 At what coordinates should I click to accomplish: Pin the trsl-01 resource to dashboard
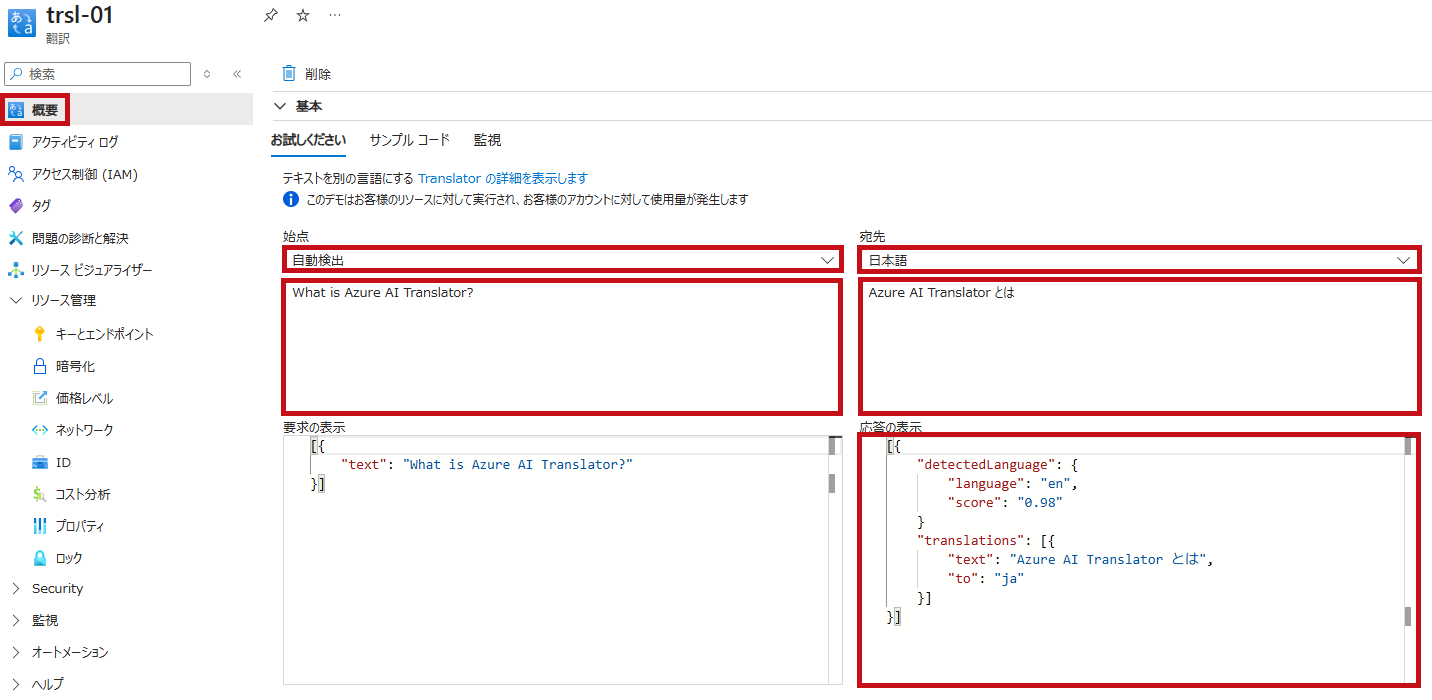tap(270, 15)
